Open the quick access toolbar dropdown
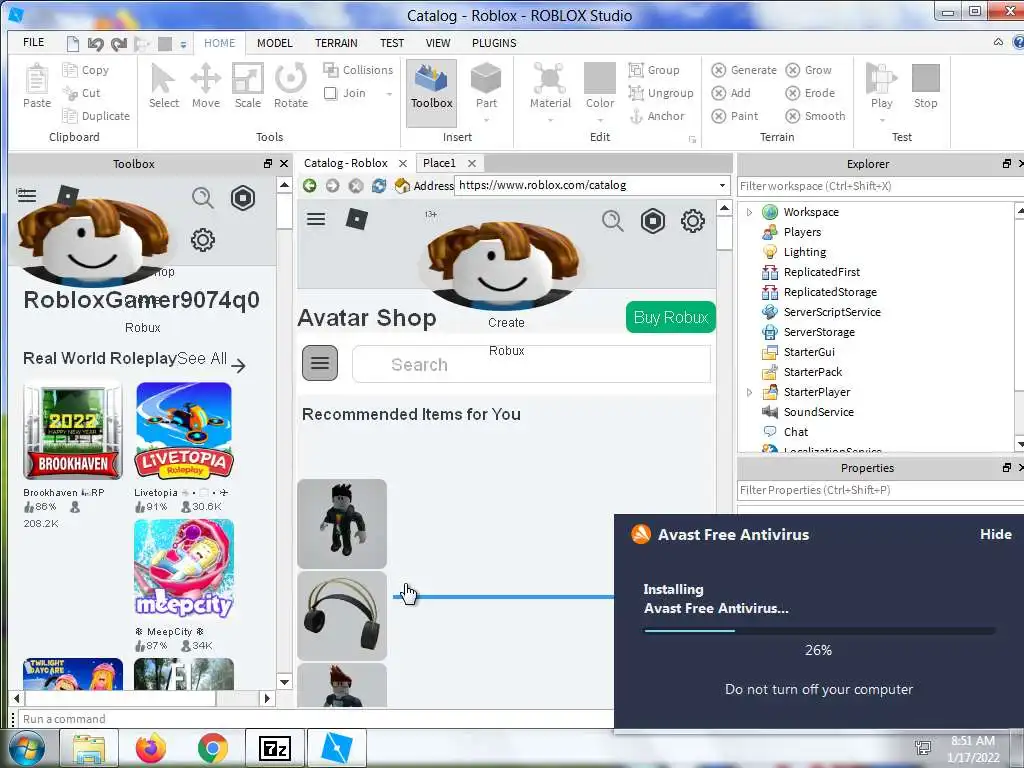 click(x=184, y=44)
